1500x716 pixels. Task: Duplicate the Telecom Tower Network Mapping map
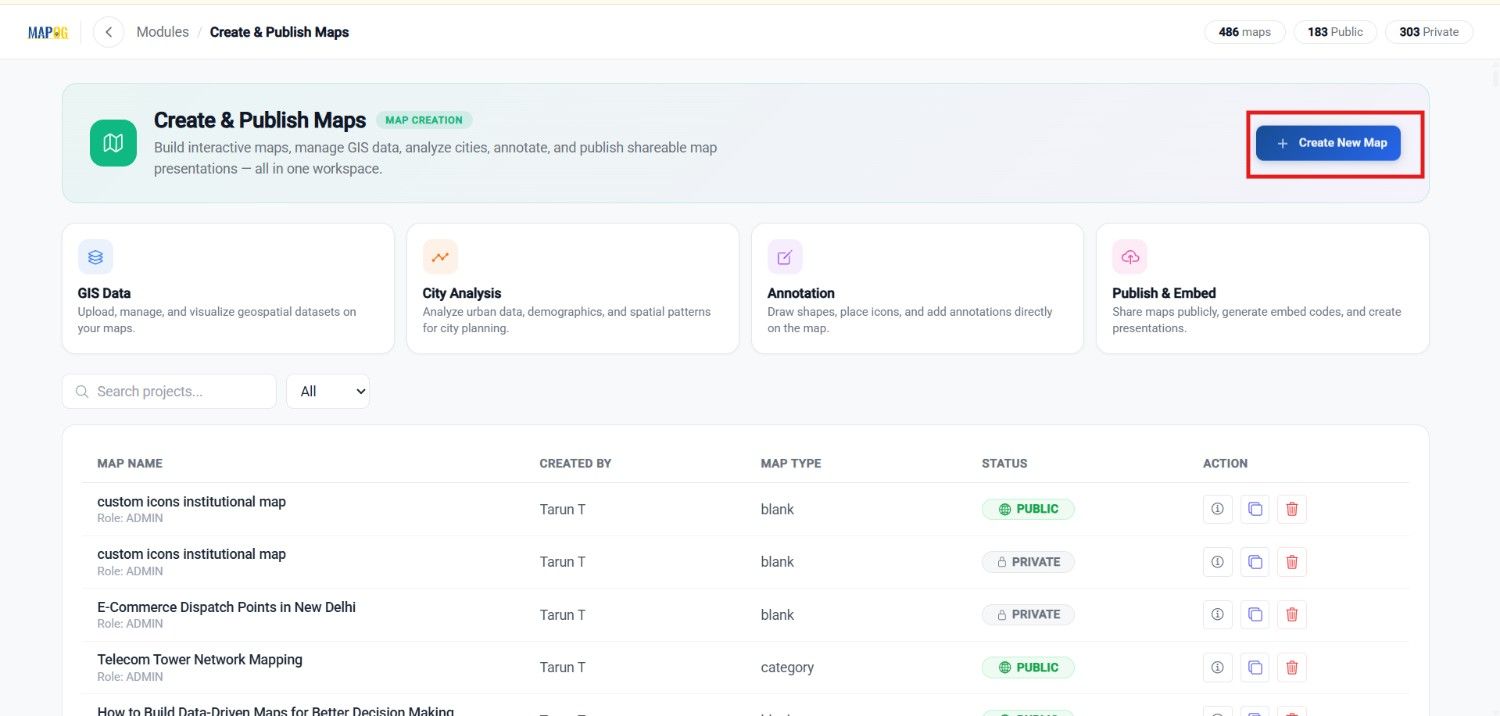tap(1255, 667)
